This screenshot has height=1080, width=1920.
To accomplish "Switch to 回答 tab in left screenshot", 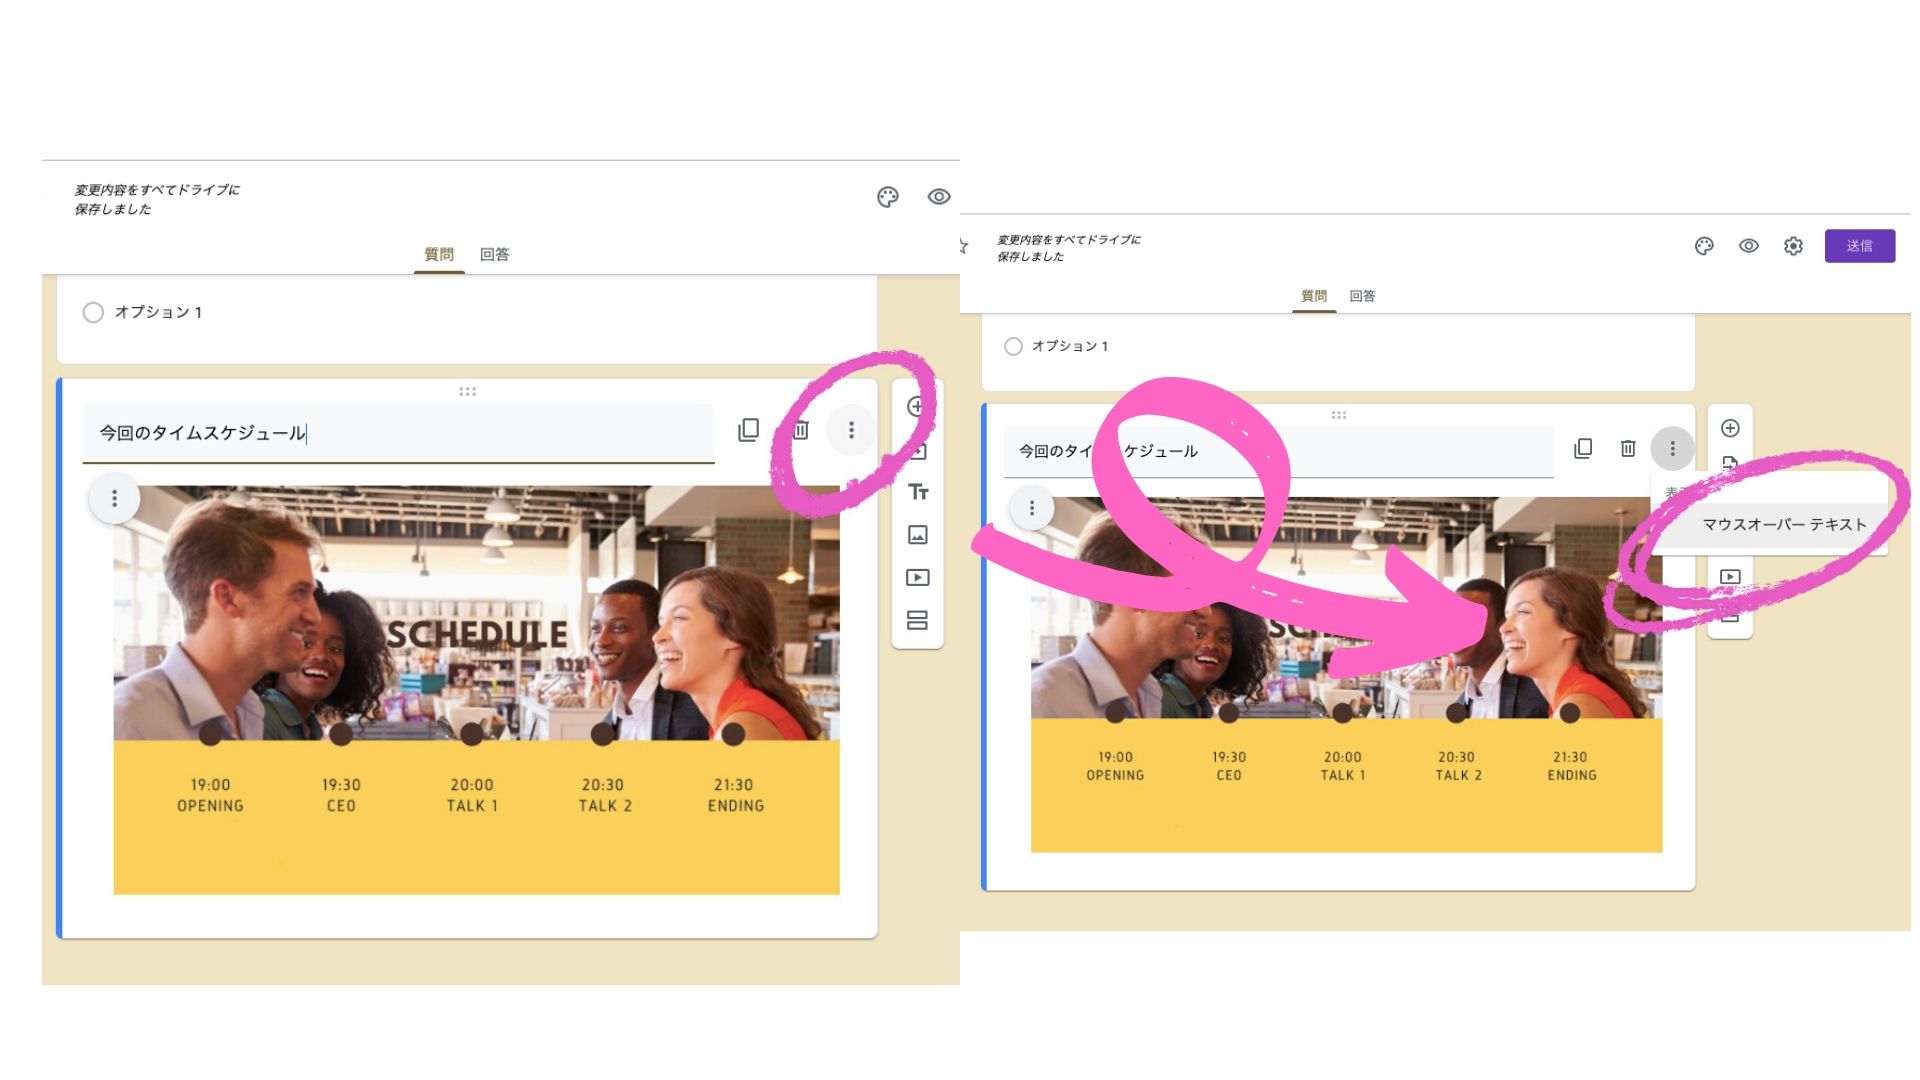I will tap(494, 254).
